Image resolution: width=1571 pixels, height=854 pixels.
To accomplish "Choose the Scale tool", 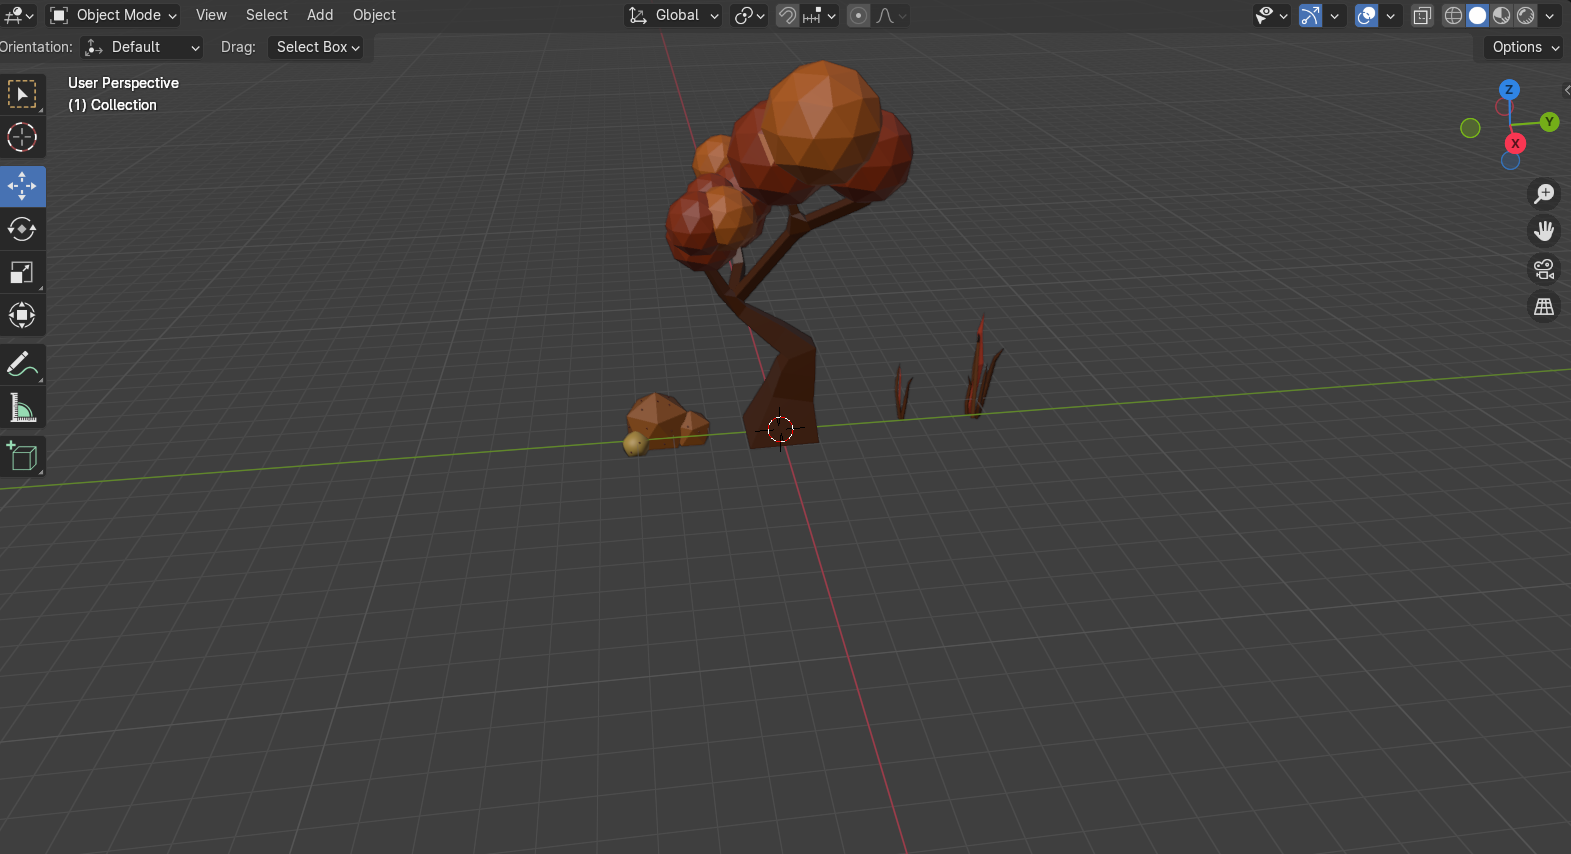I will click(x=22, y=273).
